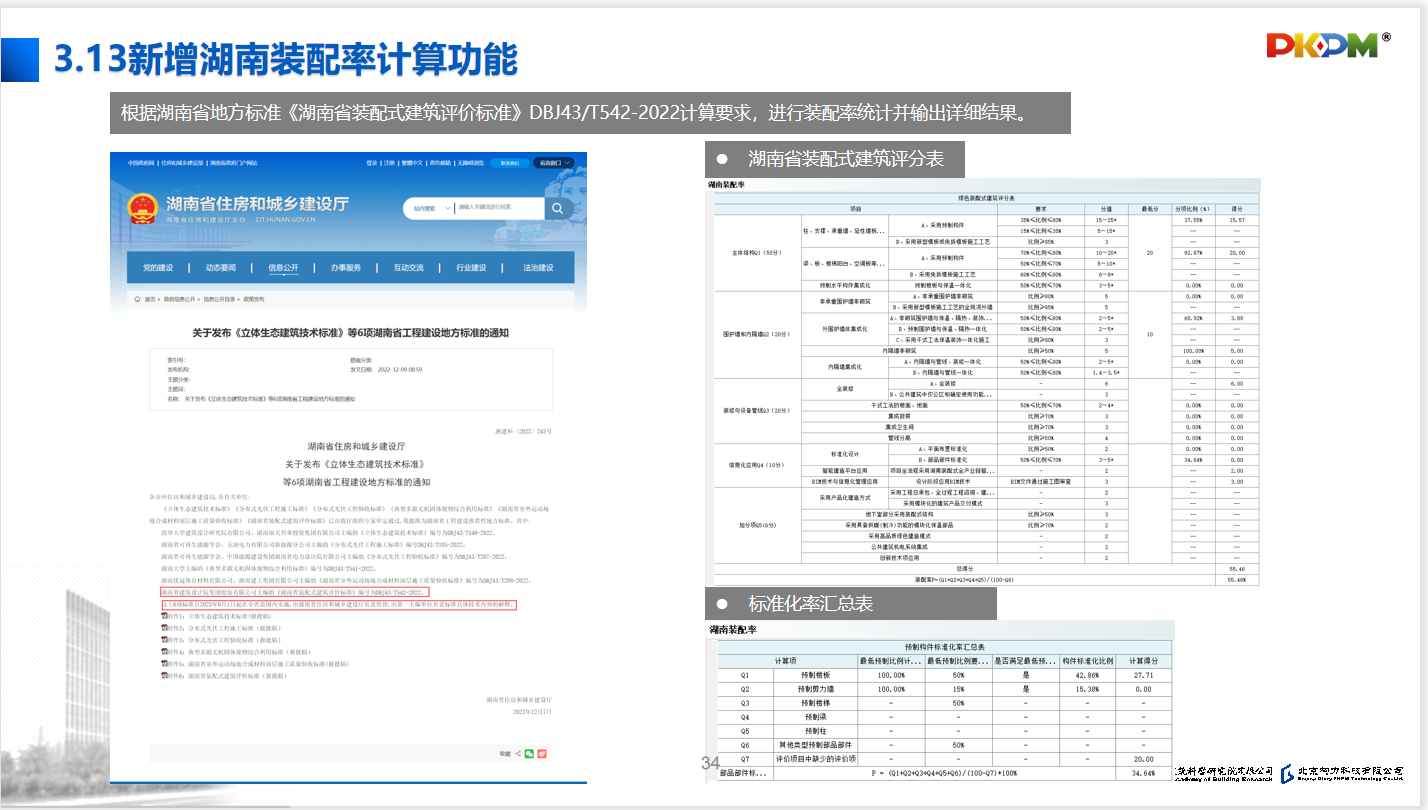Image resolution: width=1428 pixels, height=810 pixels.
Task: Click the article title 关于发布《立体生态建筑技术标准》
Action: click(x=351, y=332)
